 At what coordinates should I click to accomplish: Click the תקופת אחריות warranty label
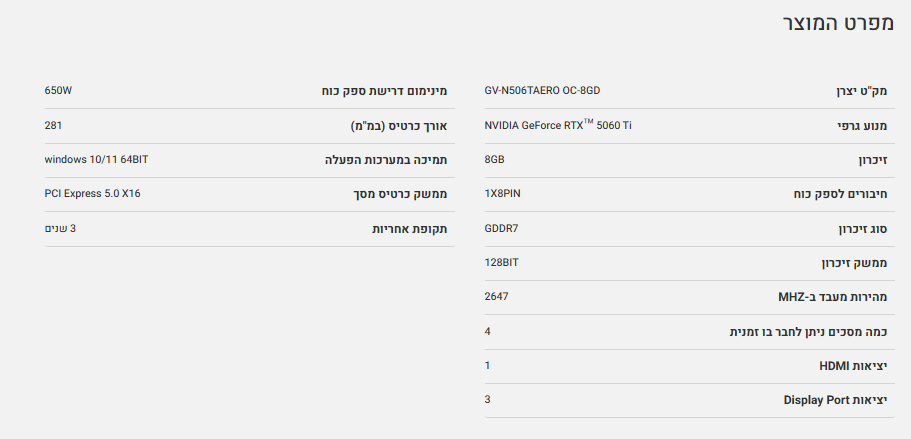pos(410,229)
